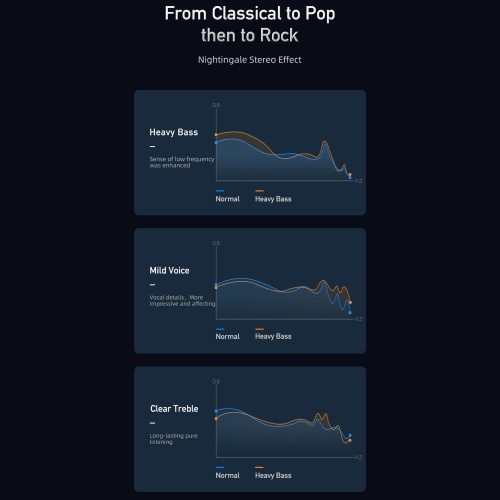Image resolution: width=500 pixels, height=500 pixels.
Task: Click the orange end point in Mild Voice chart
Action: [350, 302]
